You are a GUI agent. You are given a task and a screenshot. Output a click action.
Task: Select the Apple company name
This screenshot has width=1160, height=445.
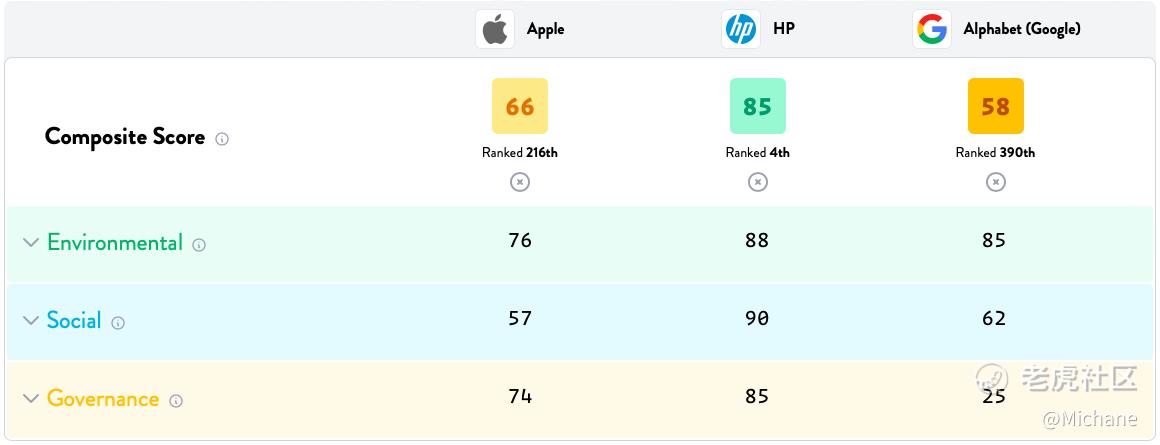pyautogui.click(x=545, y=30)
